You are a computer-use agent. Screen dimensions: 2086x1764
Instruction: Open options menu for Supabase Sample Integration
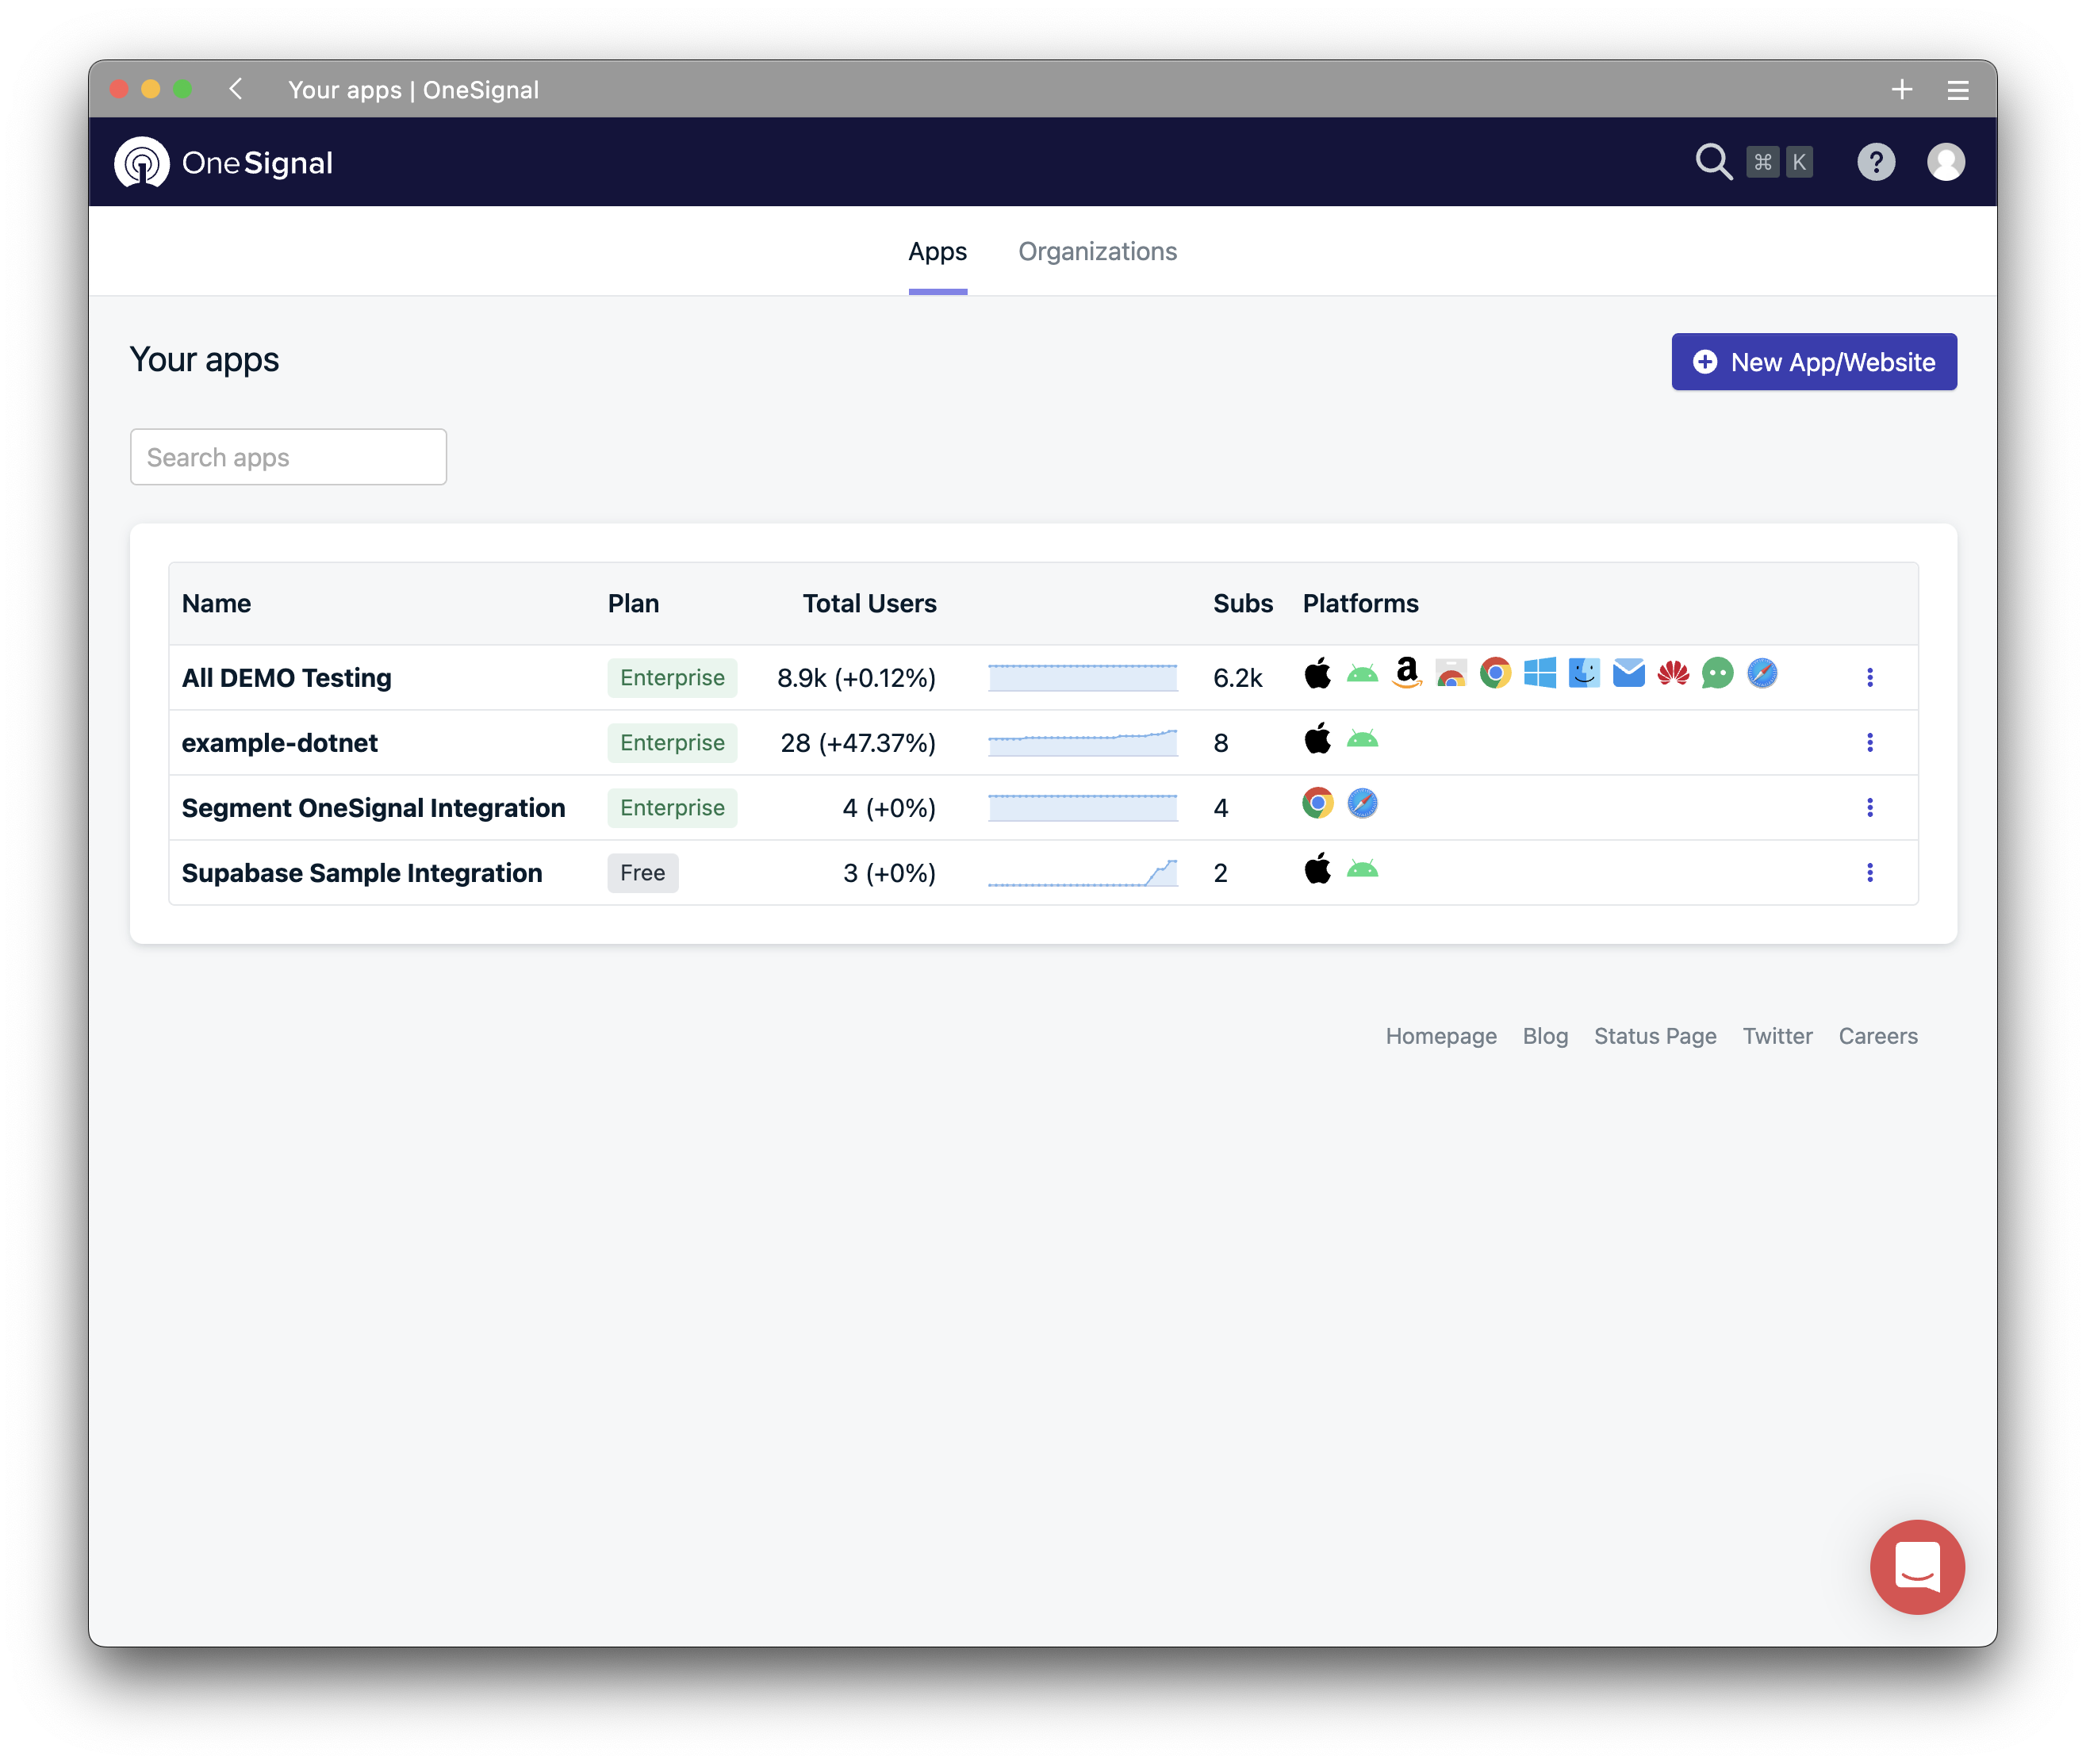click(1869, 873)
